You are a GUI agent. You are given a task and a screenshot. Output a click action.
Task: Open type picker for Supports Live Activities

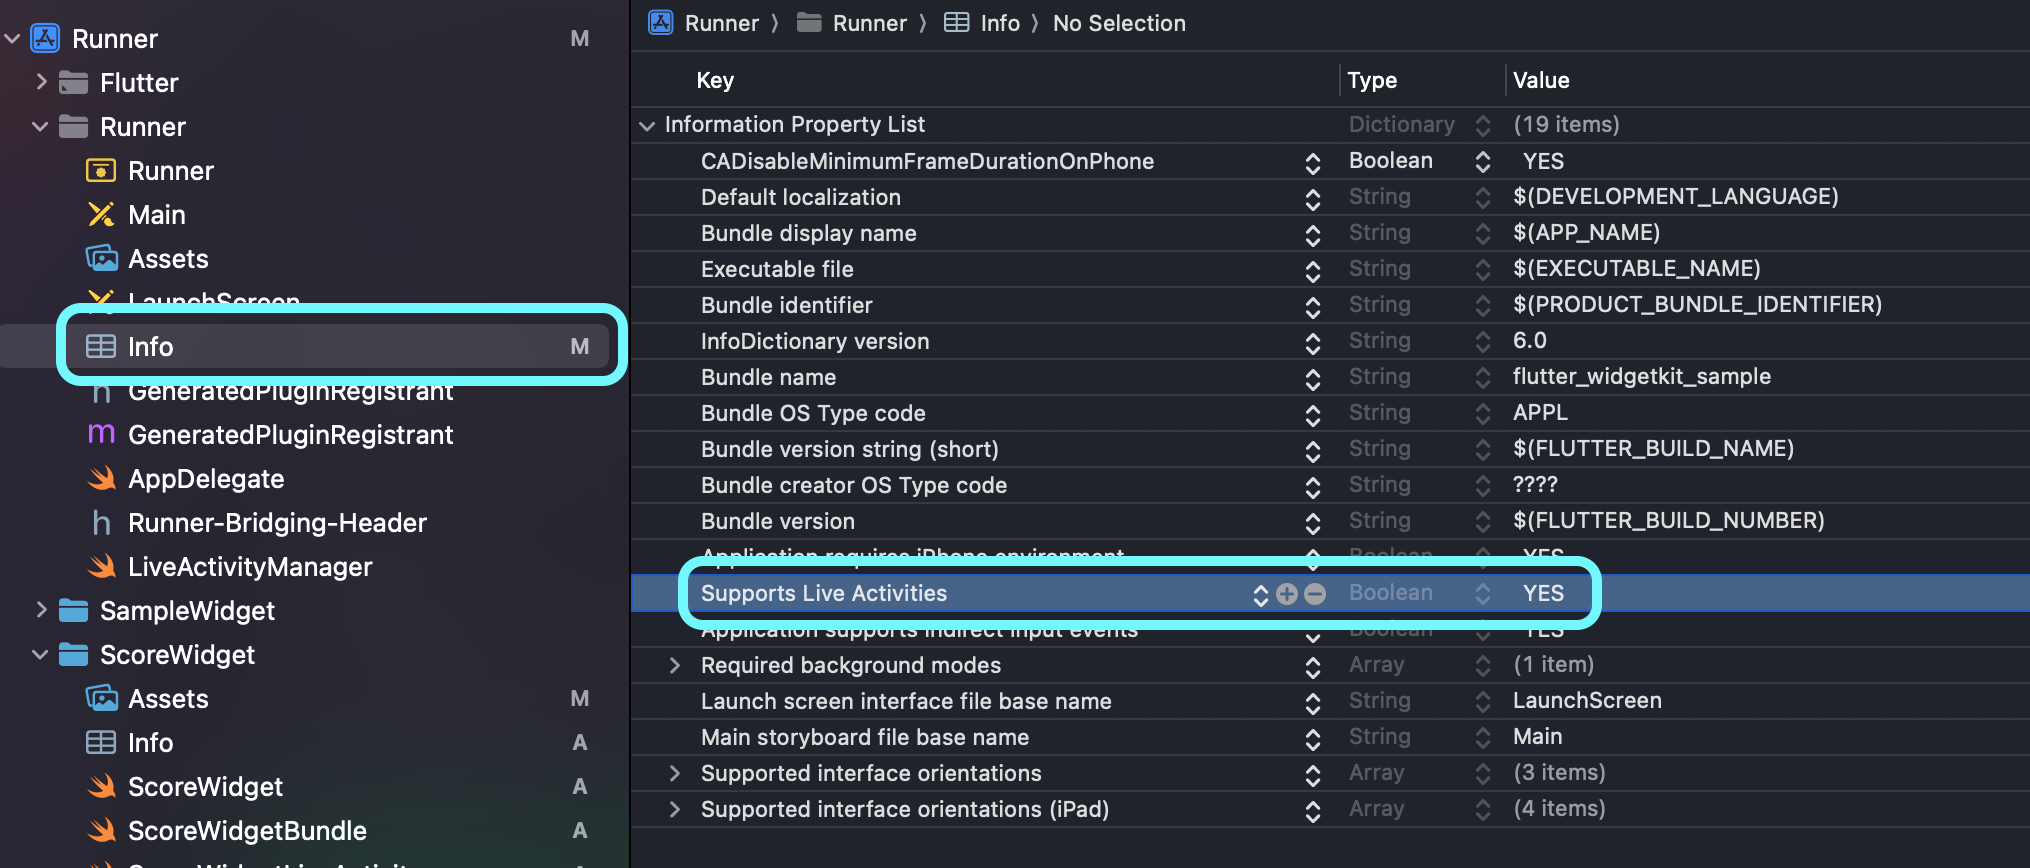[1483, 594]
